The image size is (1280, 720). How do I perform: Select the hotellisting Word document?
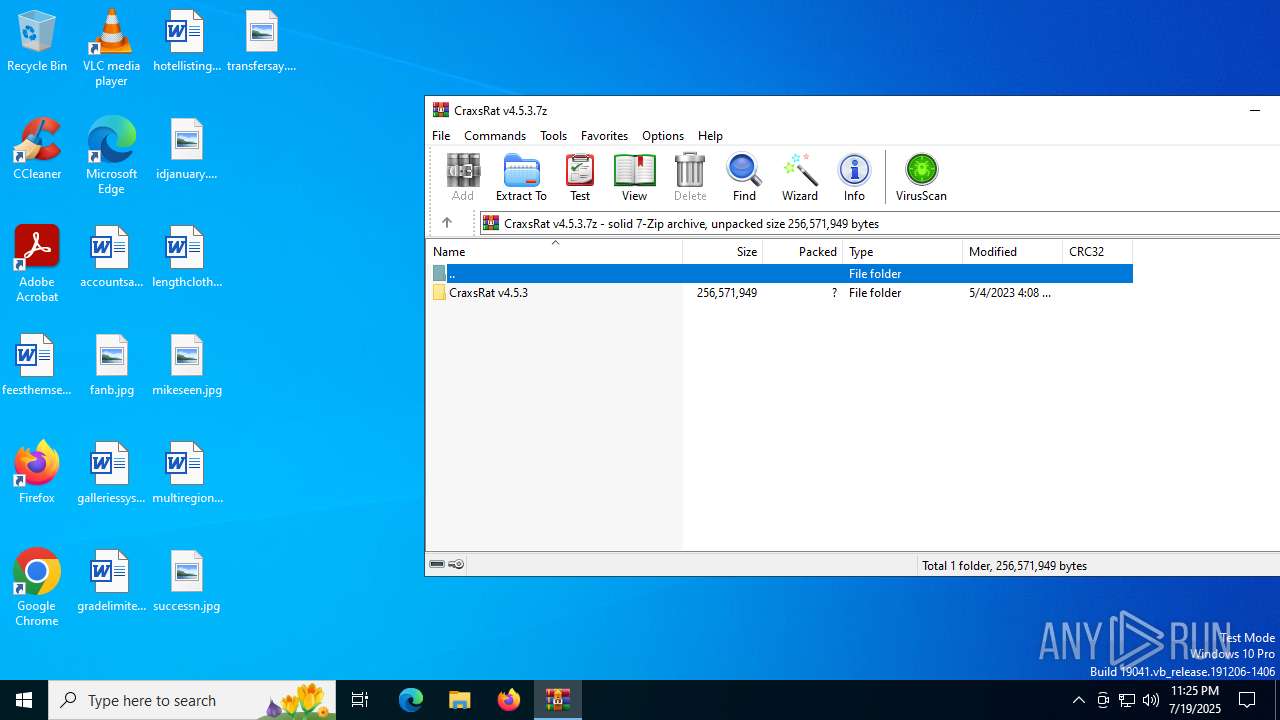pyautogui.click(x=186, y=41)
